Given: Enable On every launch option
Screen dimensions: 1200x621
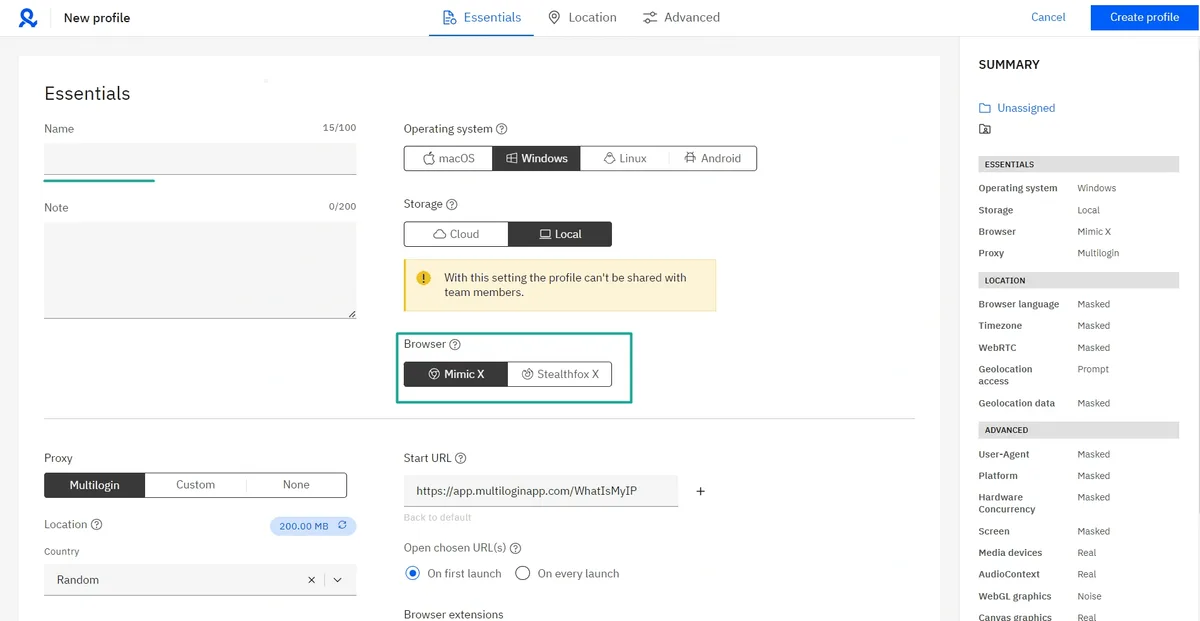Looking at the screenshot, I should click(x=522, y=573).
